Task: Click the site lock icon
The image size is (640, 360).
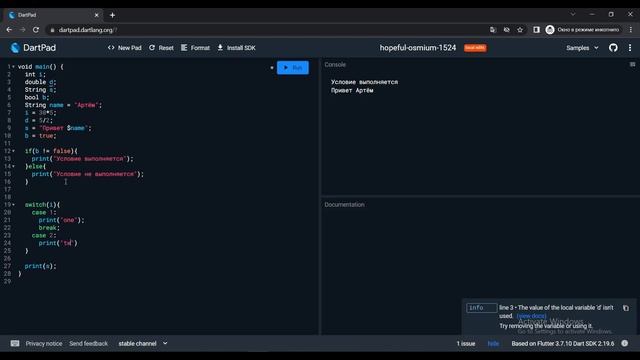Action: click(52, 30)
